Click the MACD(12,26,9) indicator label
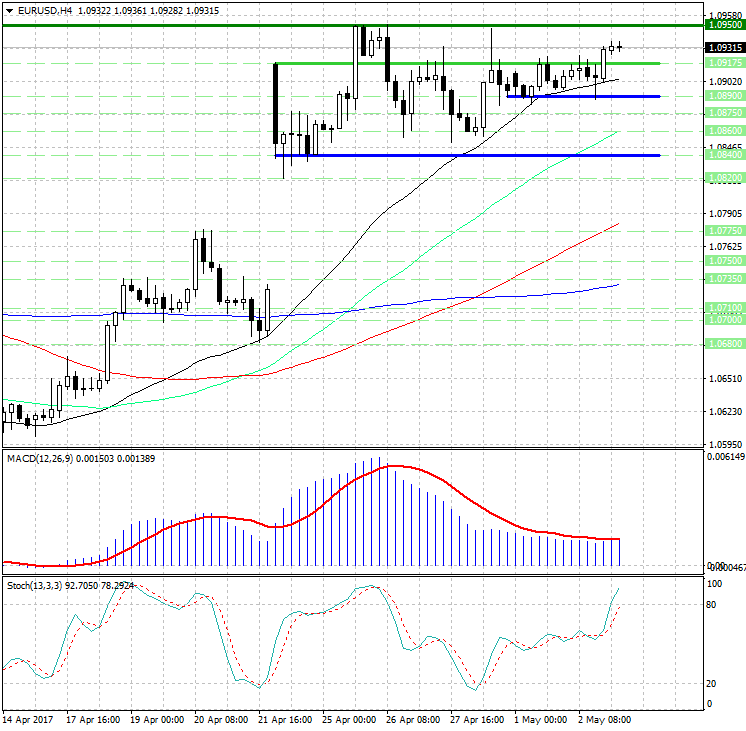This screenshot has width=746, height=731. [38, 457]
